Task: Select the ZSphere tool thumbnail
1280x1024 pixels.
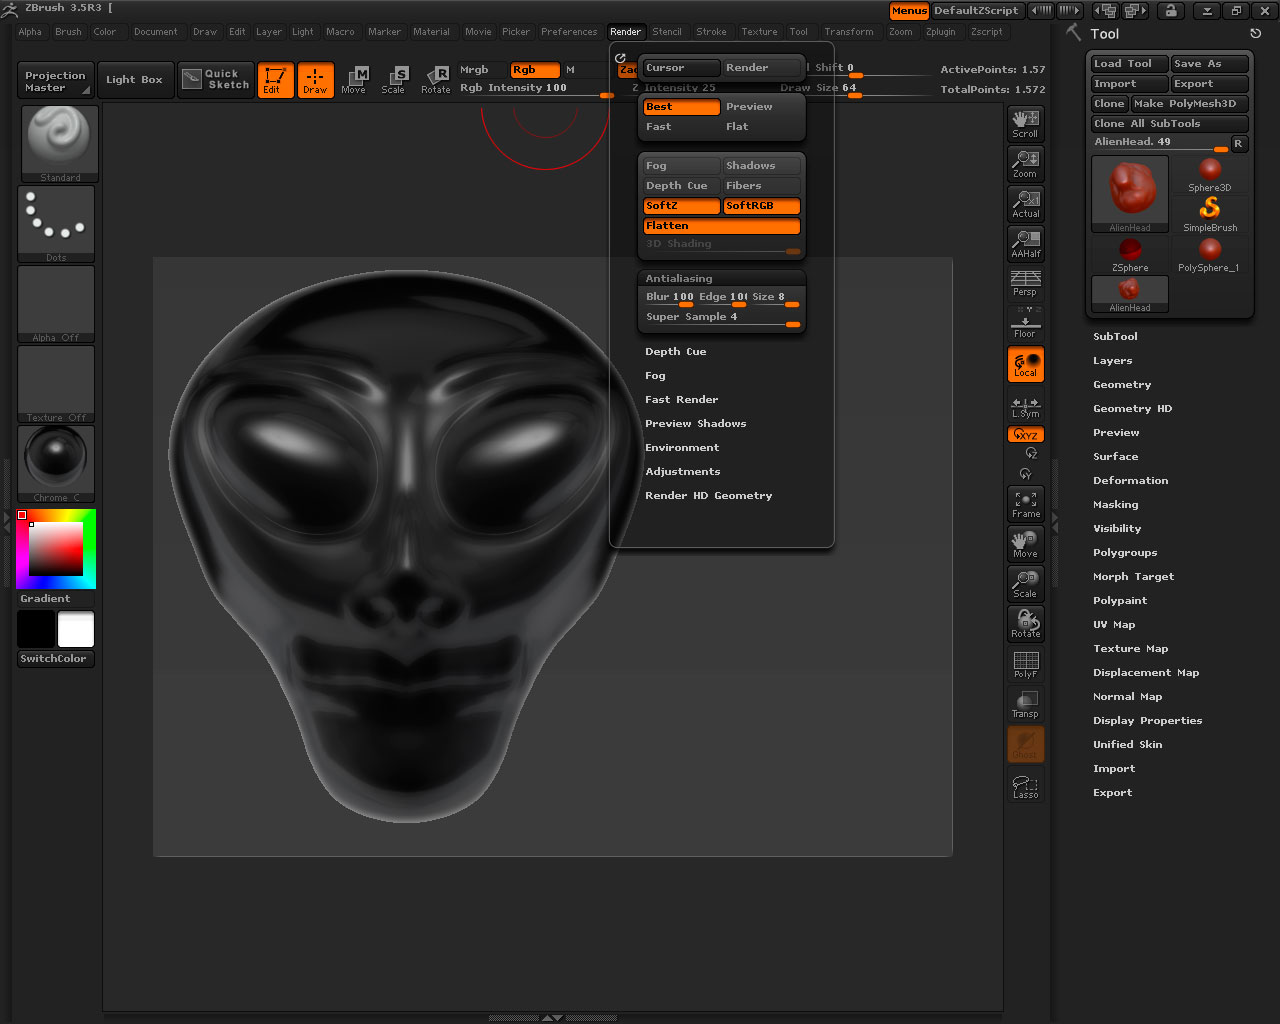Action: coord(1130,254)
